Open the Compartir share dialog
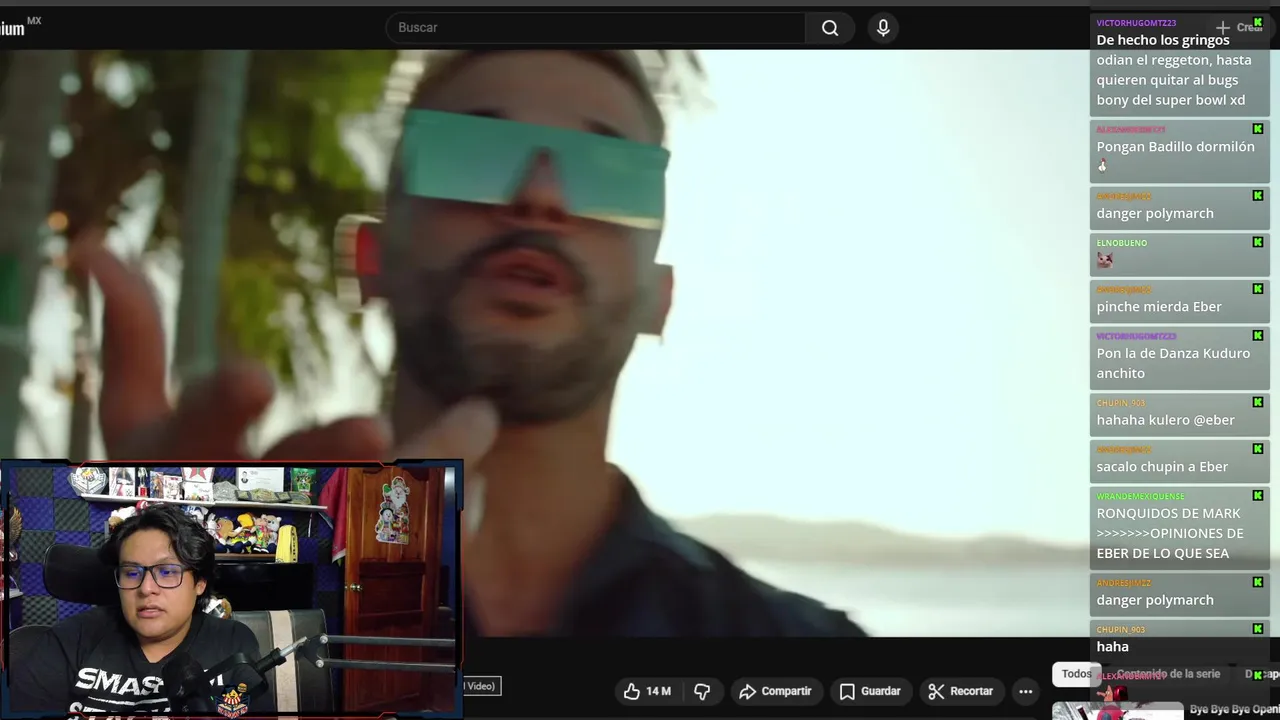 (775, 691)
